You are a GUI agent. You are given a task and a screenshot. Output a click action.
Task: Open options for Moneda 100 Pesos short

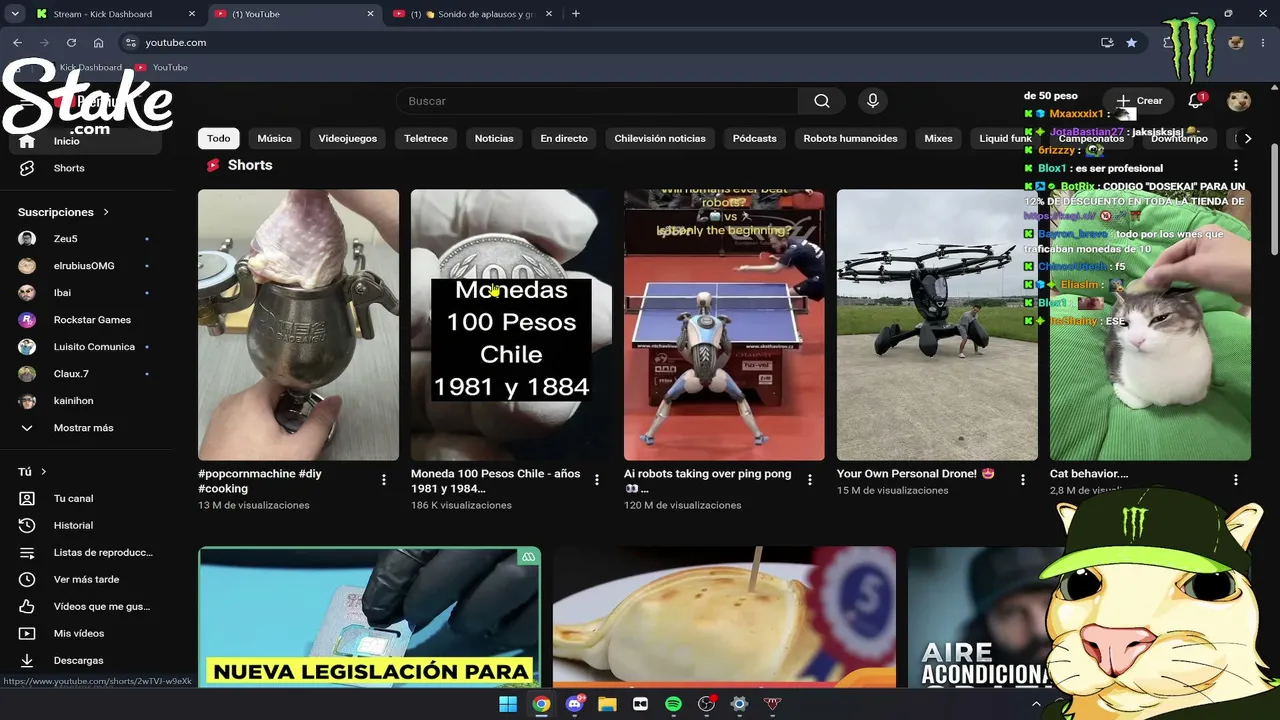[597, 480]
